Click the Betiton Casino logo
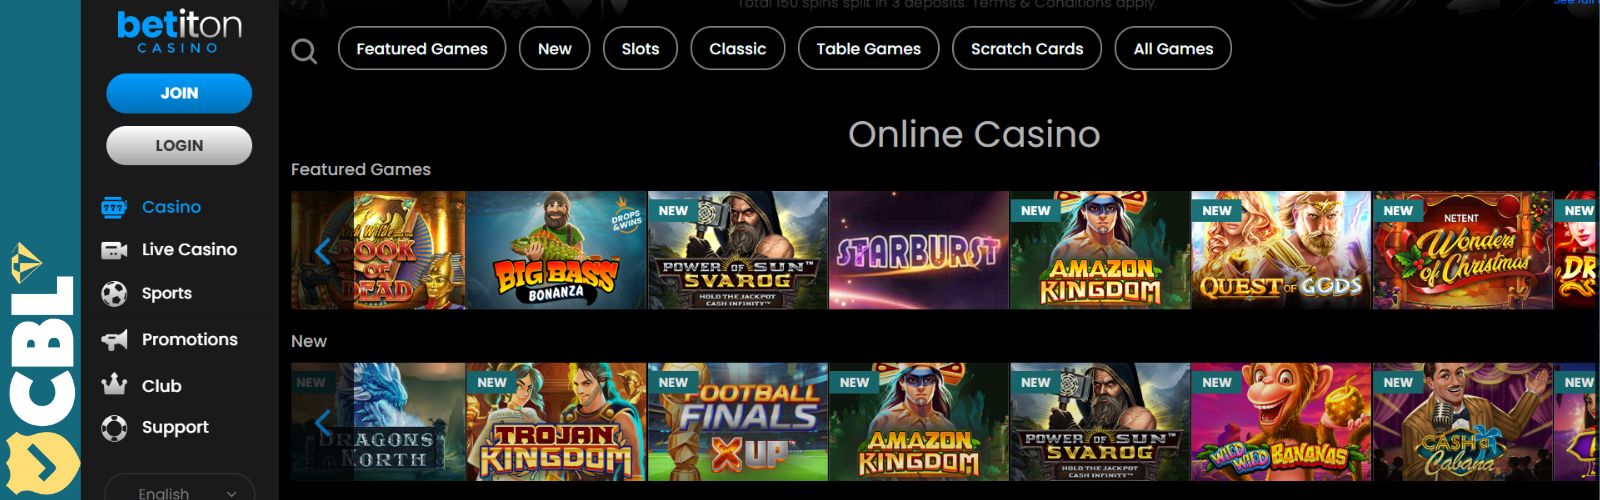Screen dimensions: 1600x500 click(179, 32)
